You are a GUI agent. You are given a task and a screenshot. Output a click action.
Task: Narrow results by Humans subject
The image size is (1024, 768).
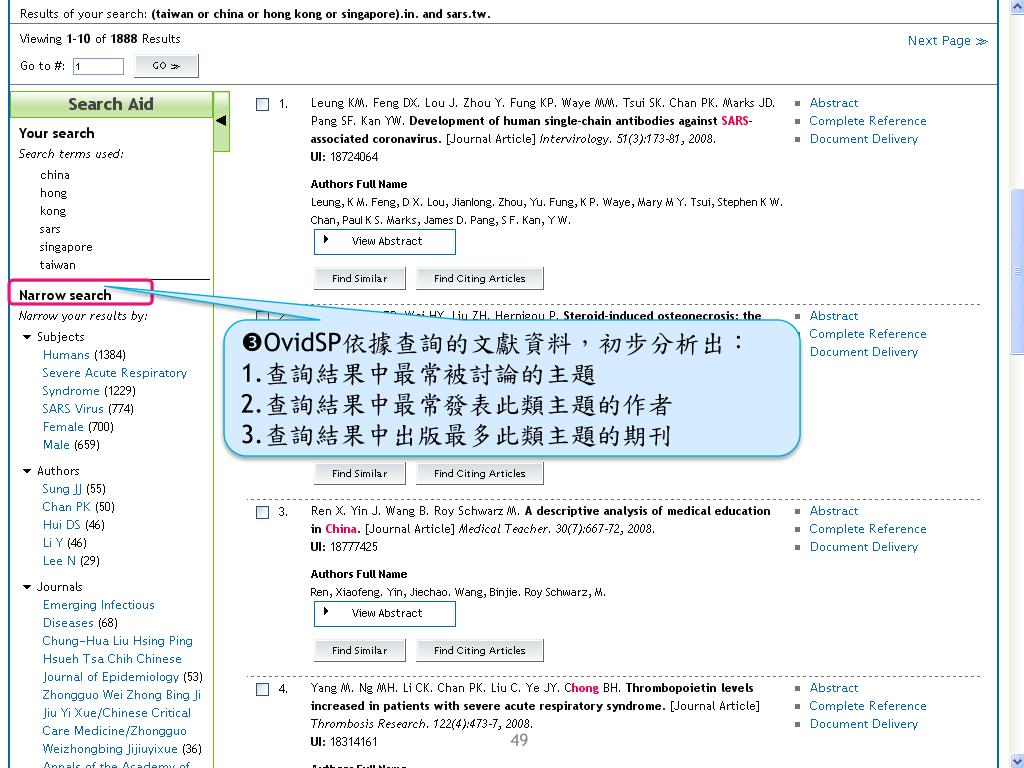pos(66,355)
